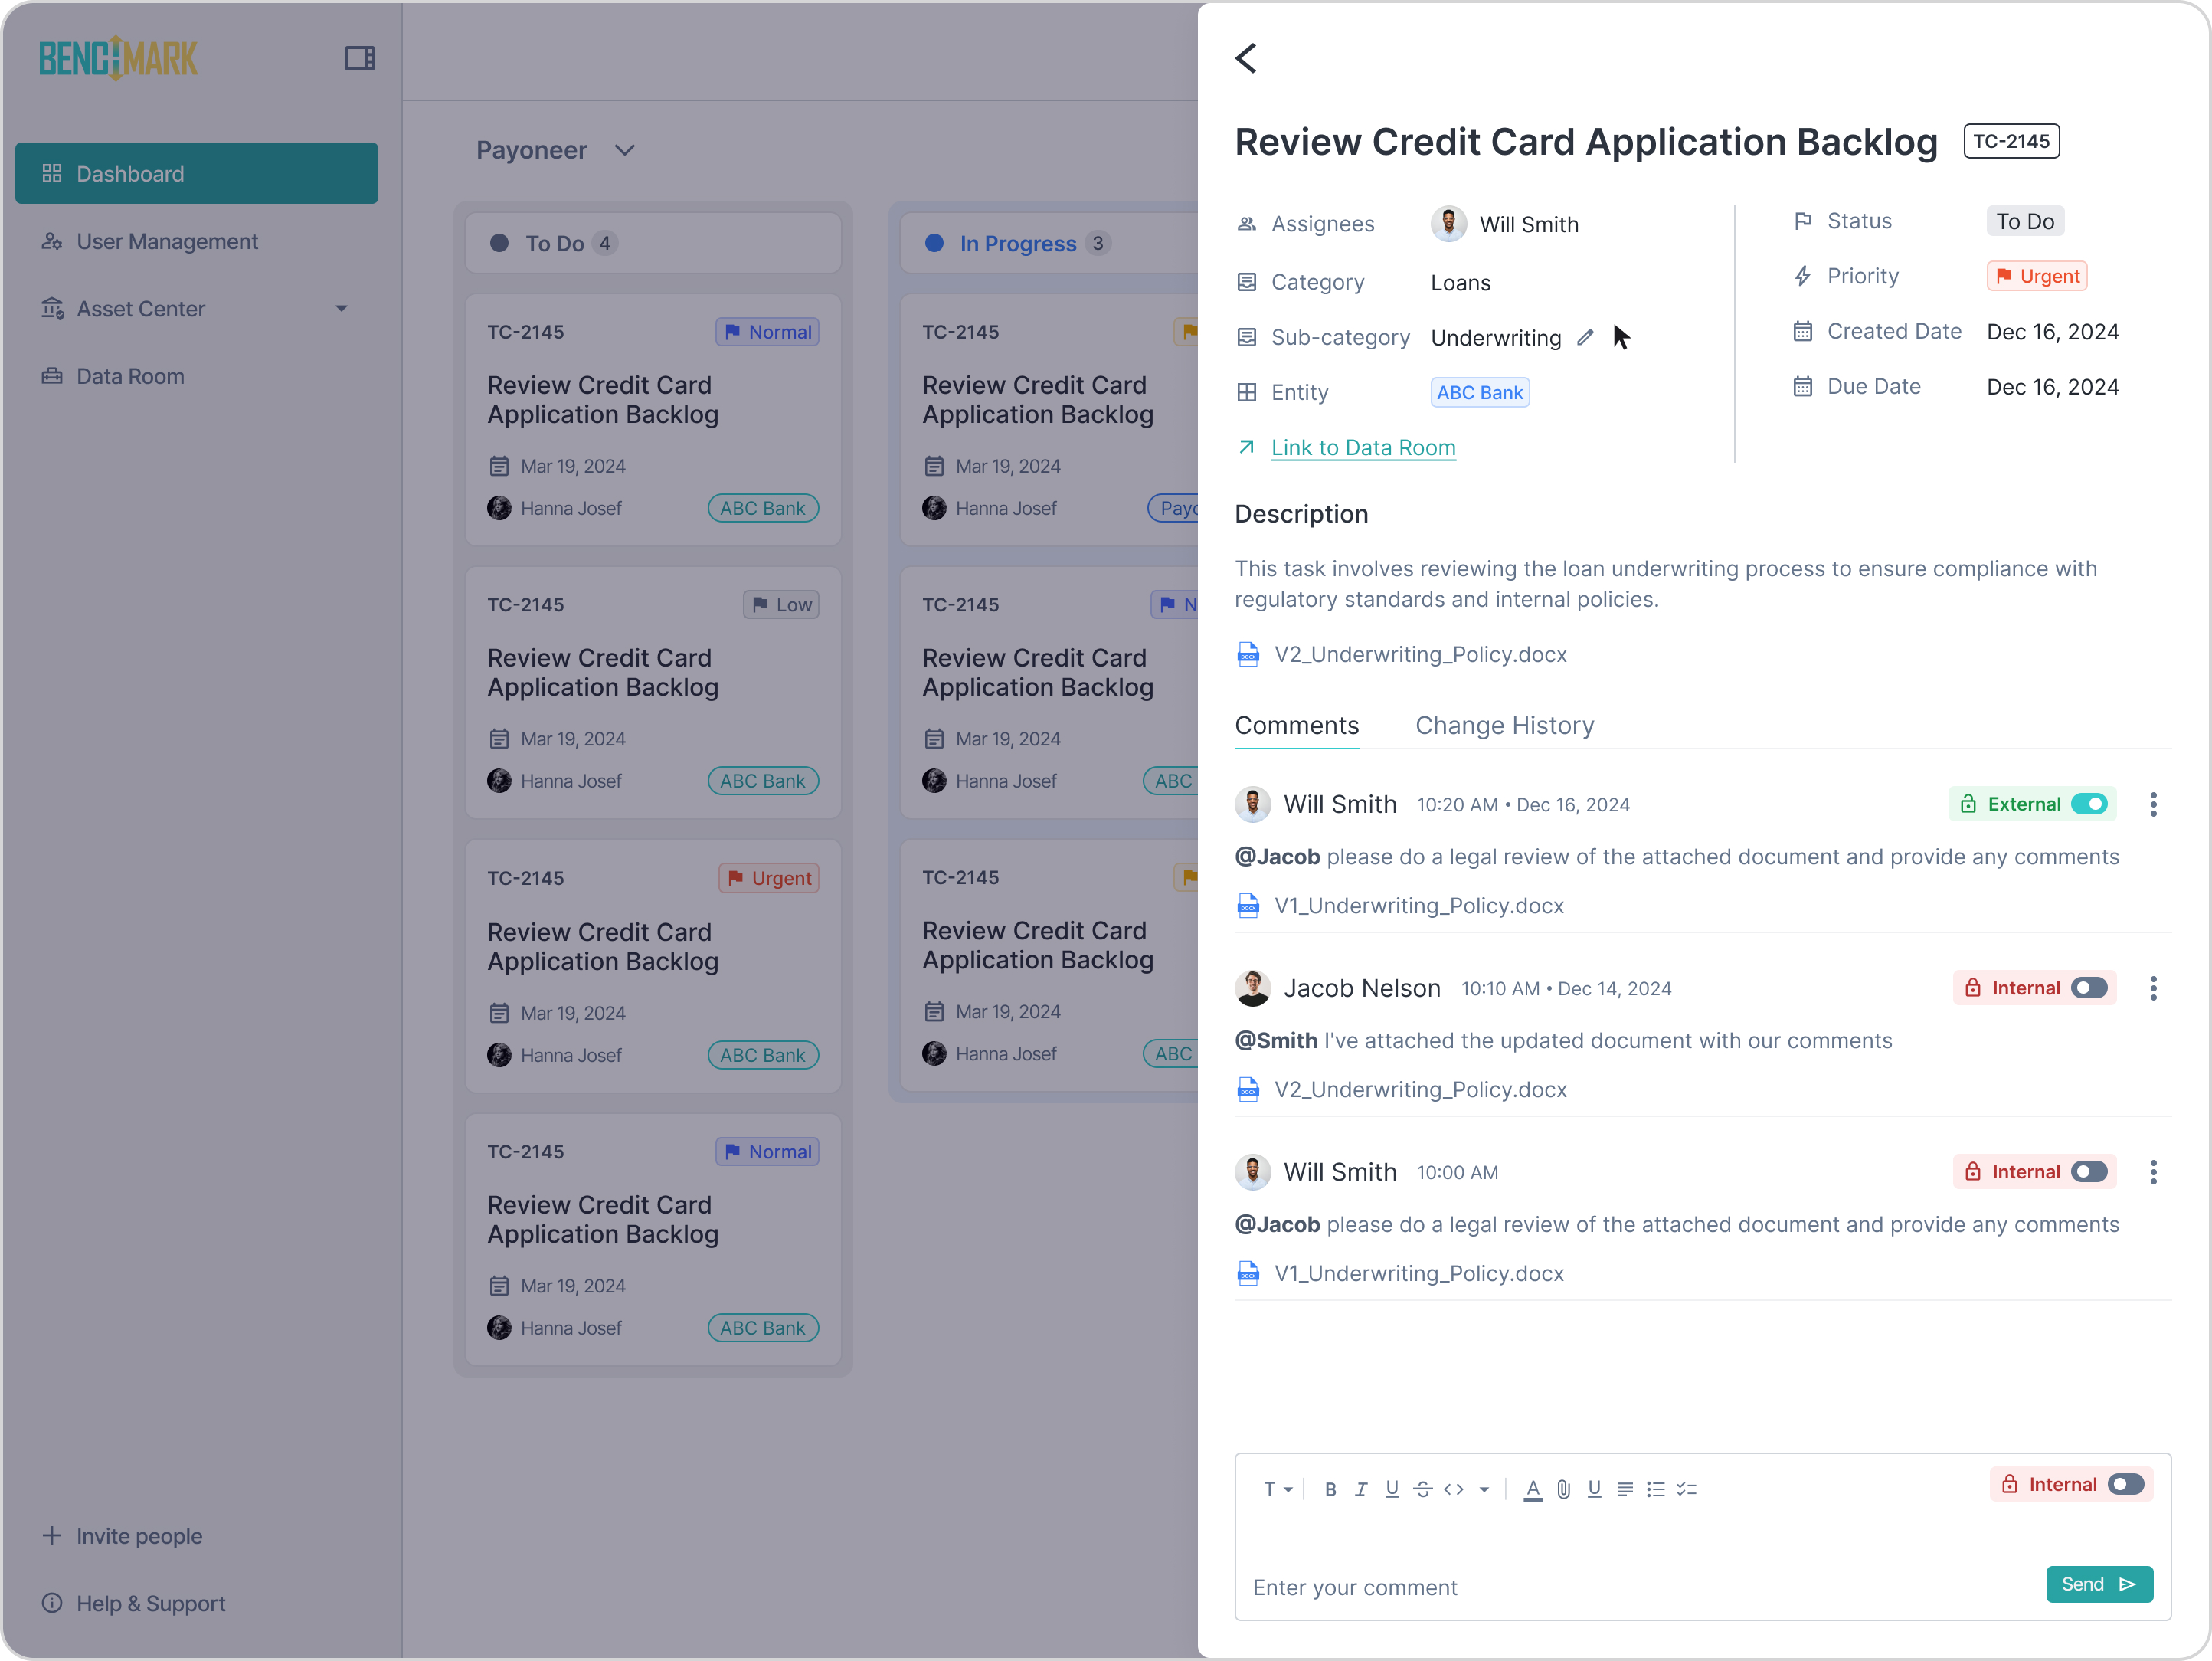The height and width of the screenshot is (1661, 2212).
Task: Change the To Do status value
Action: point(2025,222)
